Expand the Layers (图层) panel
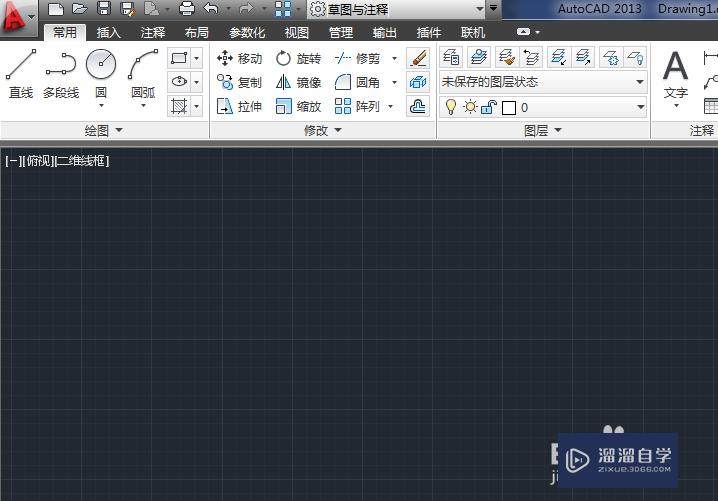The height and width of the screenshot is (501, 718). 544,131
